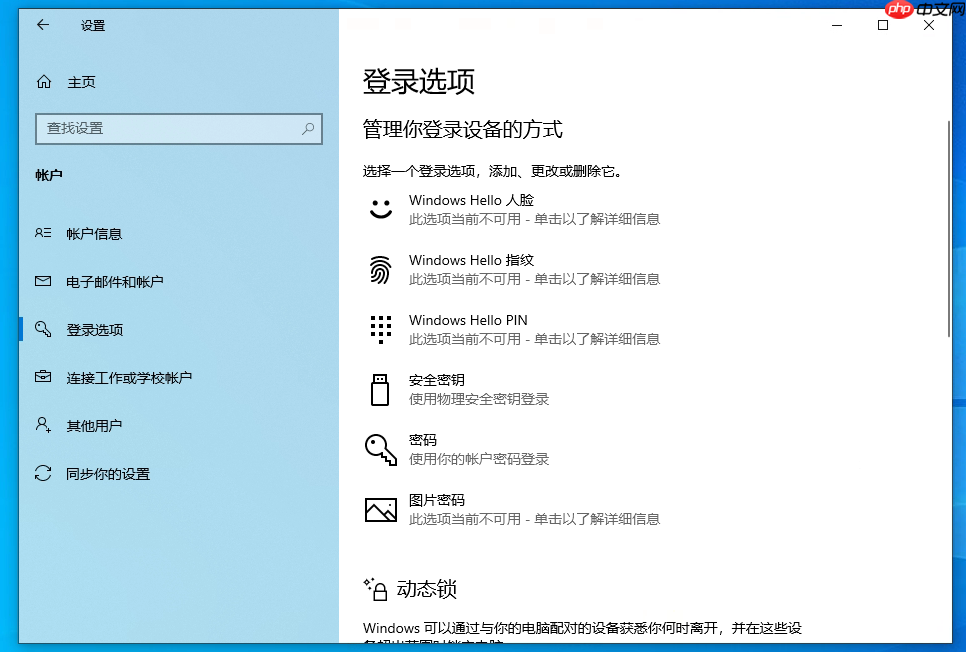Click the home icon next to 主页
The image size is (966, 652).
(x=44, y=82)
